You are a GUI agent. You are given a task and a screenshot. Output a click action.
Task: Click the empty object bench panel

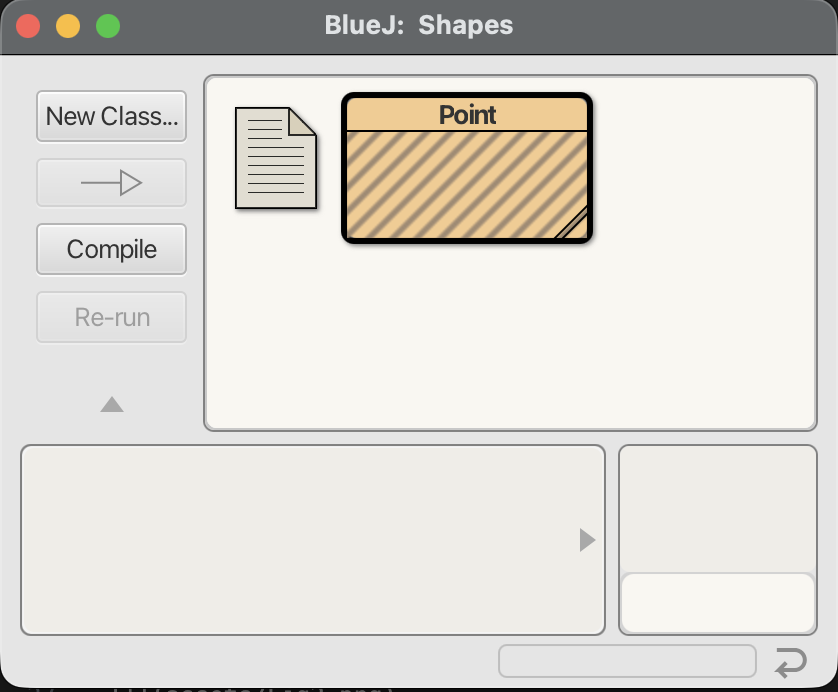coord(300,540)
